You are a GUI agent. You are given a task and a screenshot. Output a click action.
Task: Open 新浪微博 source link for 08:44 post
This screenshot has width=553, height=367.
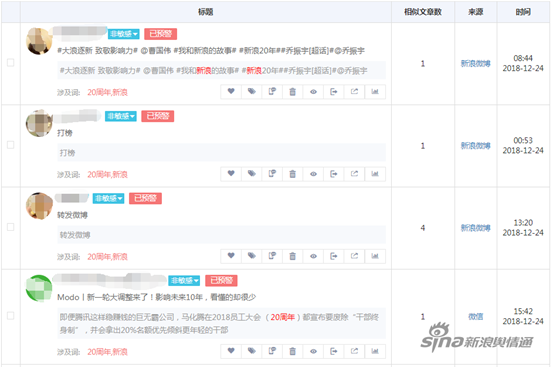tap(475, 63)
